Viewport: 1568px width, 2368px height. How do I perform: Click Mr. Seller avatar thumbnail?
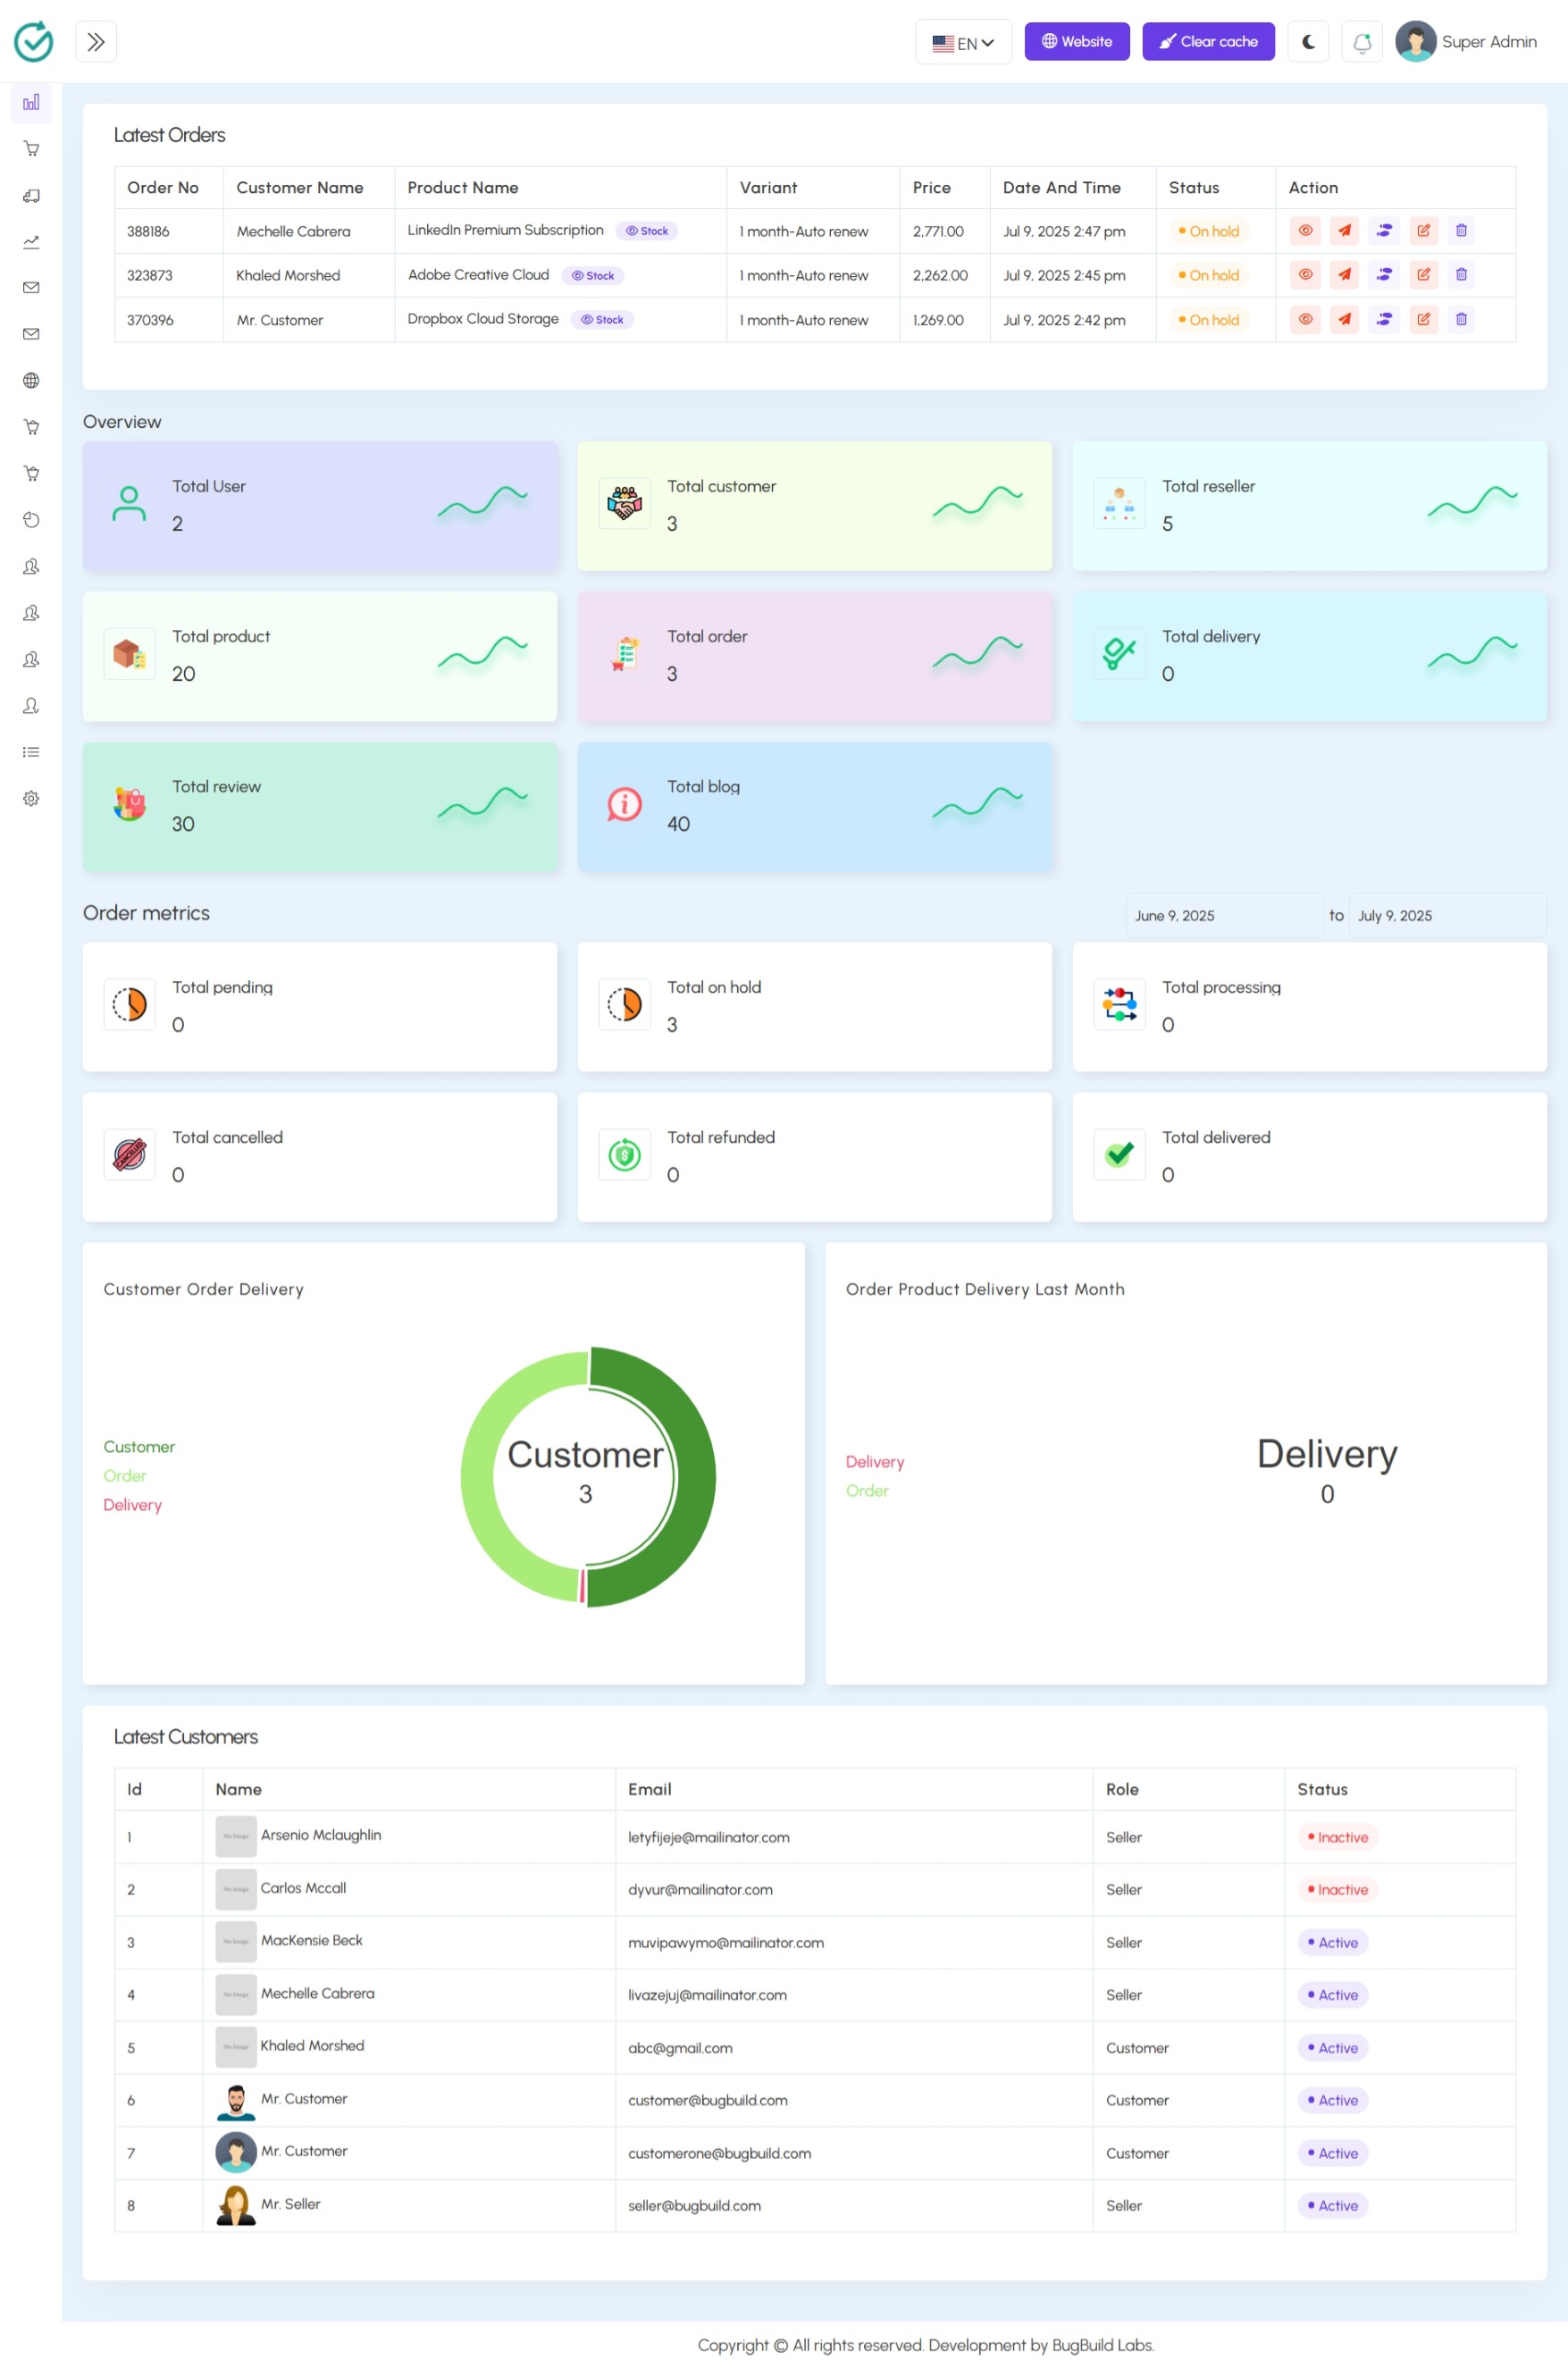coord(236,2205)
